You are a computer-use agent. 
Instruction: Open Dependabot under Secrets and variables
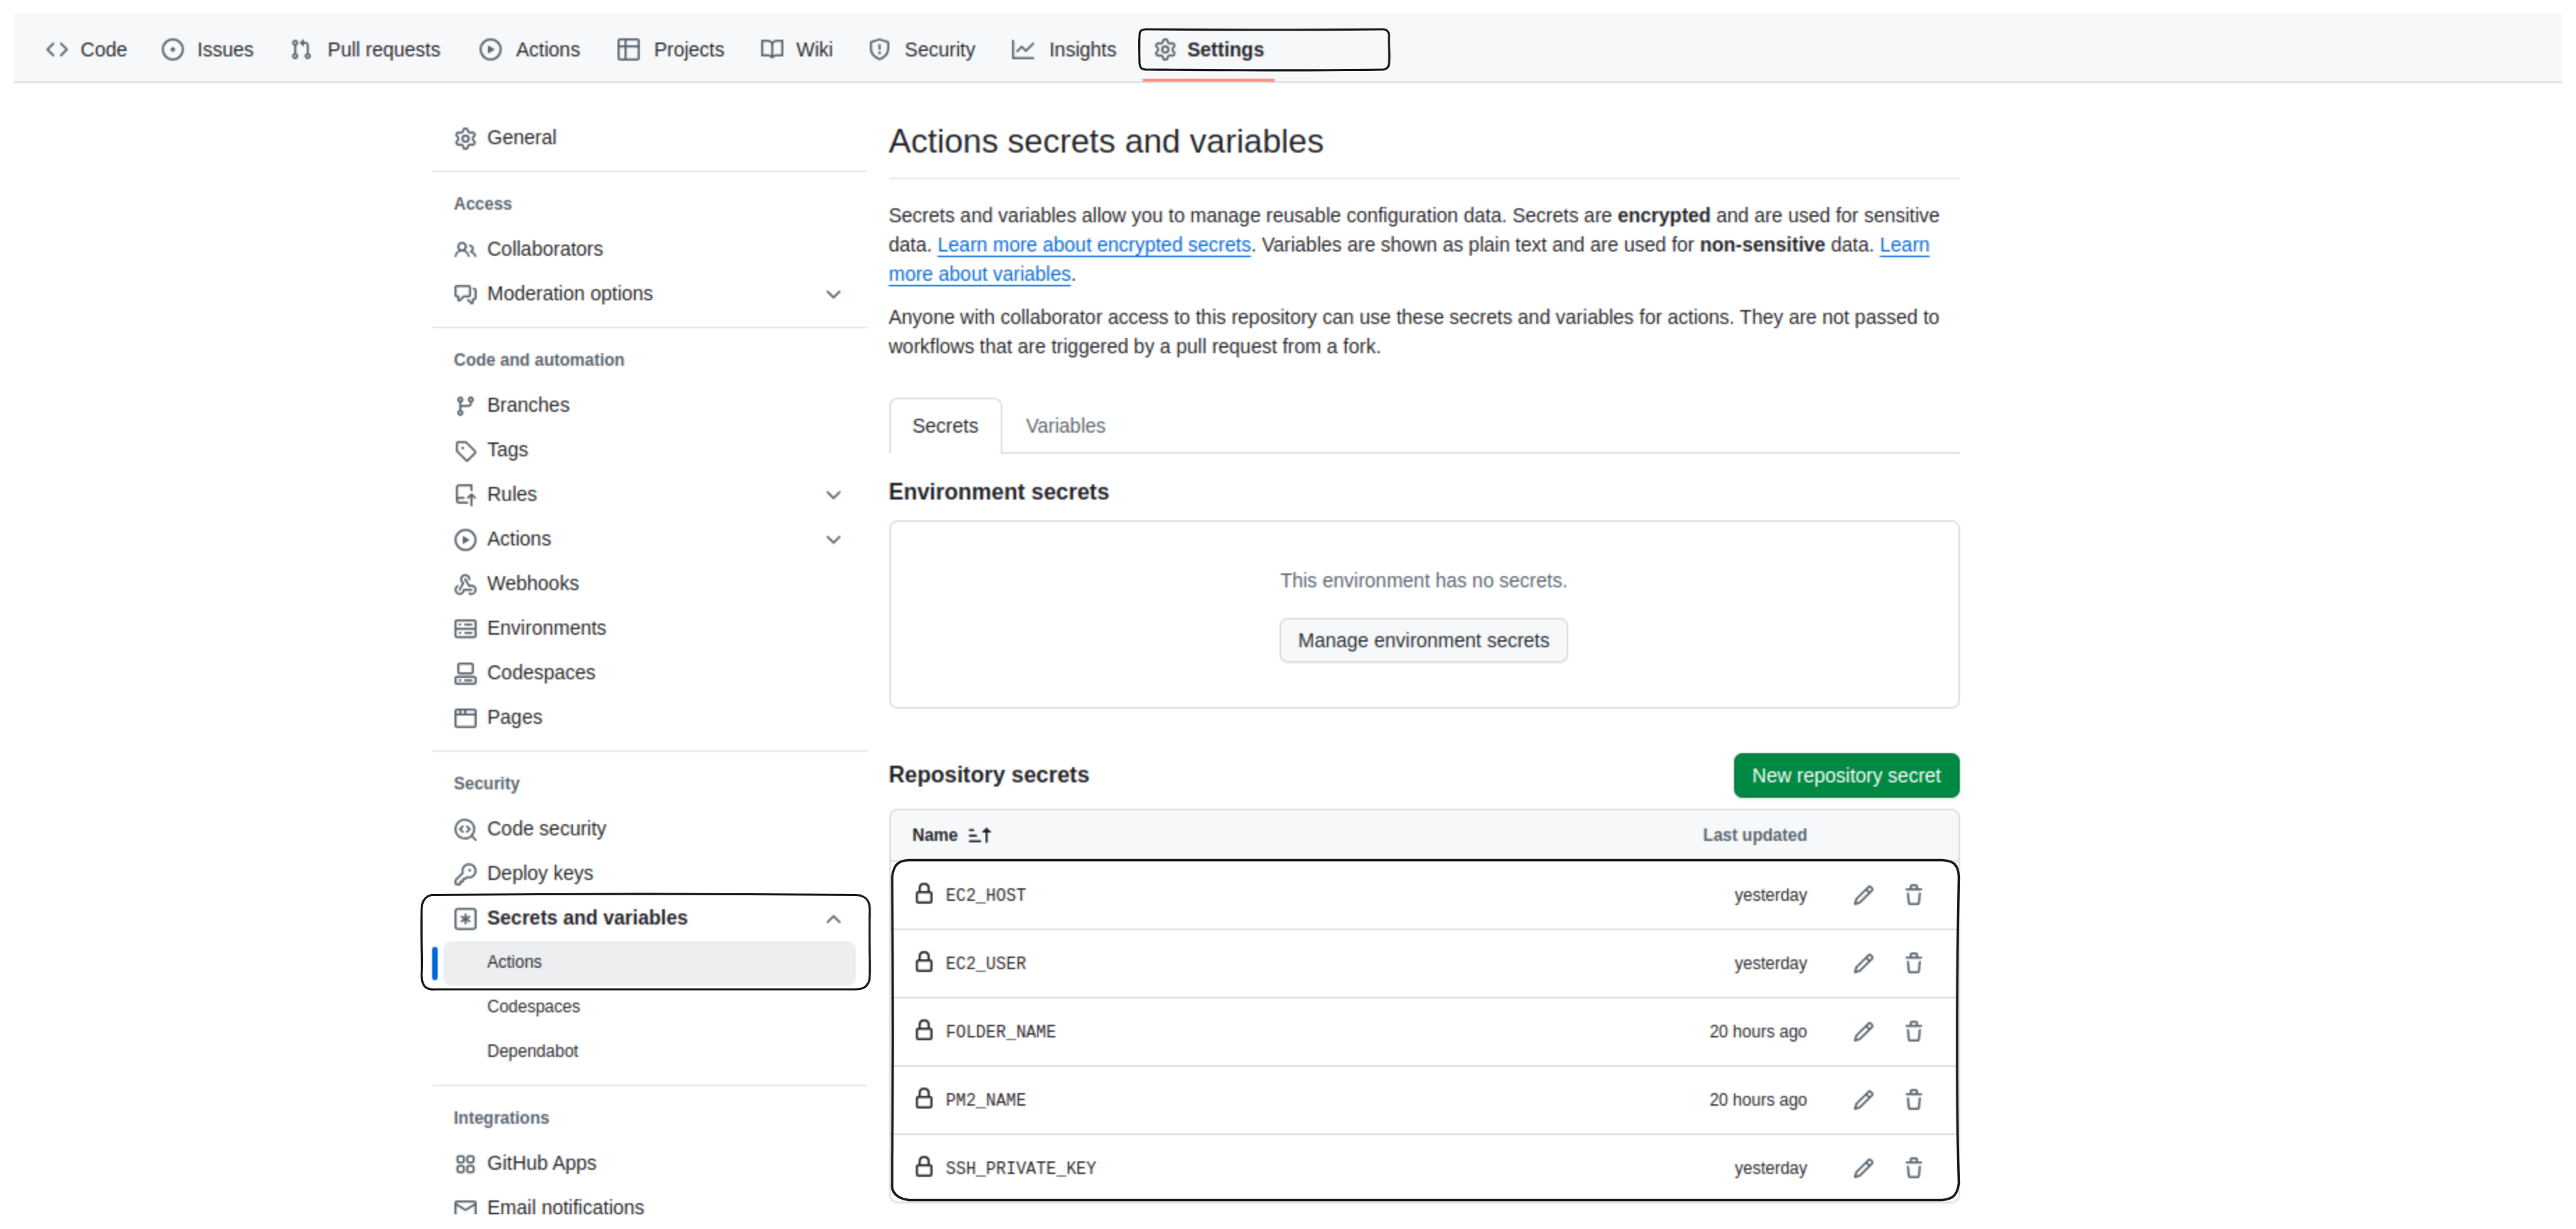pos(532,1051)
